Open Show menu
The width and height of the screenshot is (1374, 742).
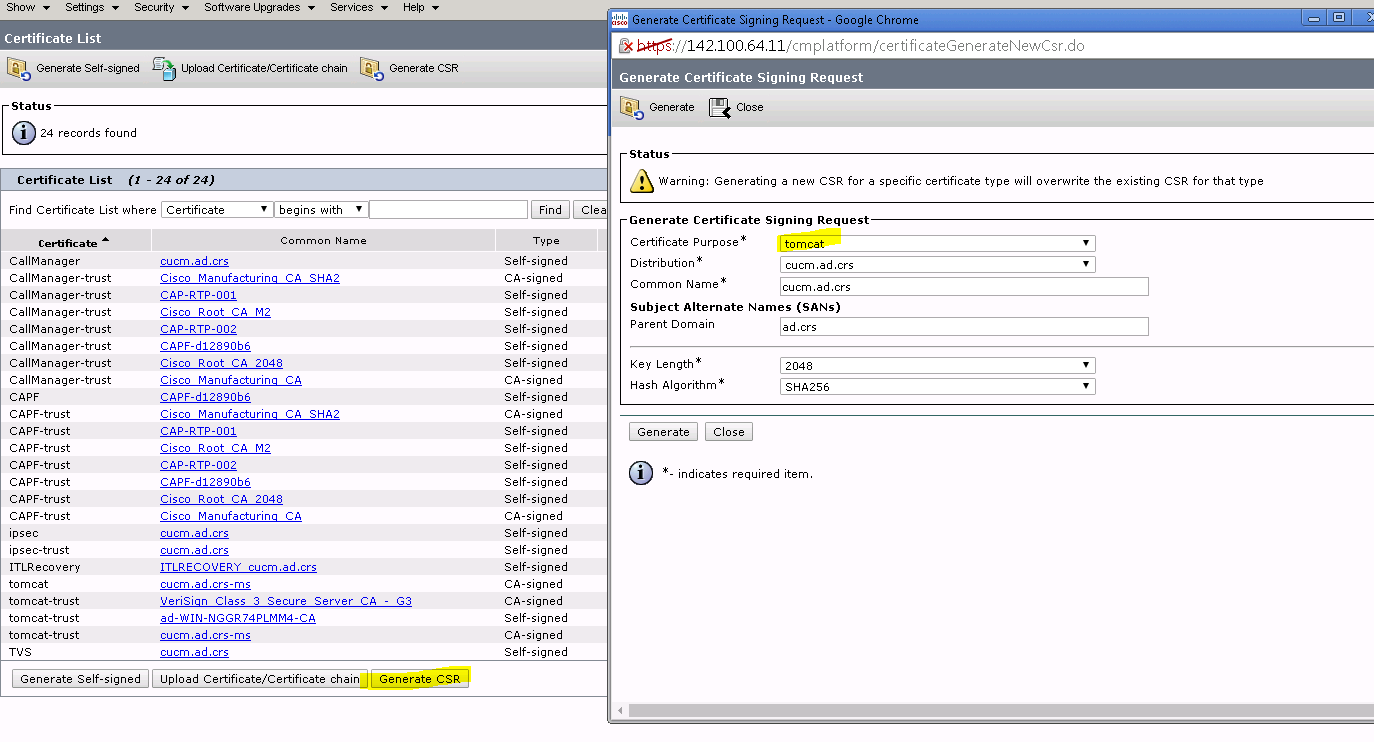tap(27, 7)
